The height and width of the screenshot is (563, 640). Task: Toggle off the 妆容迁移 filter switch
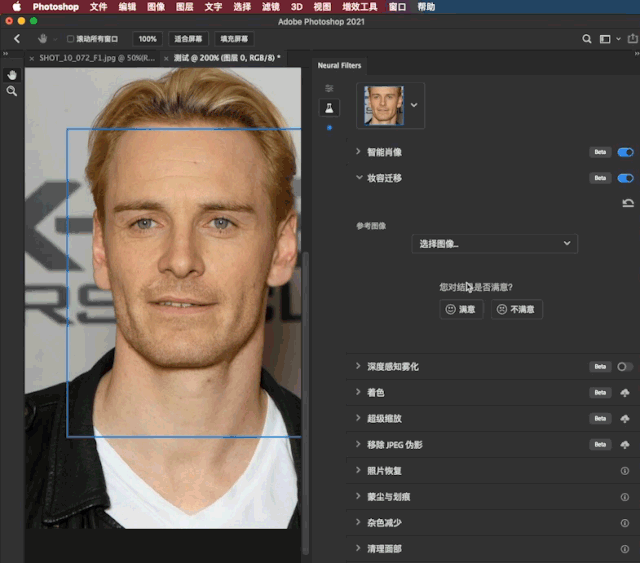coord(625,178)
